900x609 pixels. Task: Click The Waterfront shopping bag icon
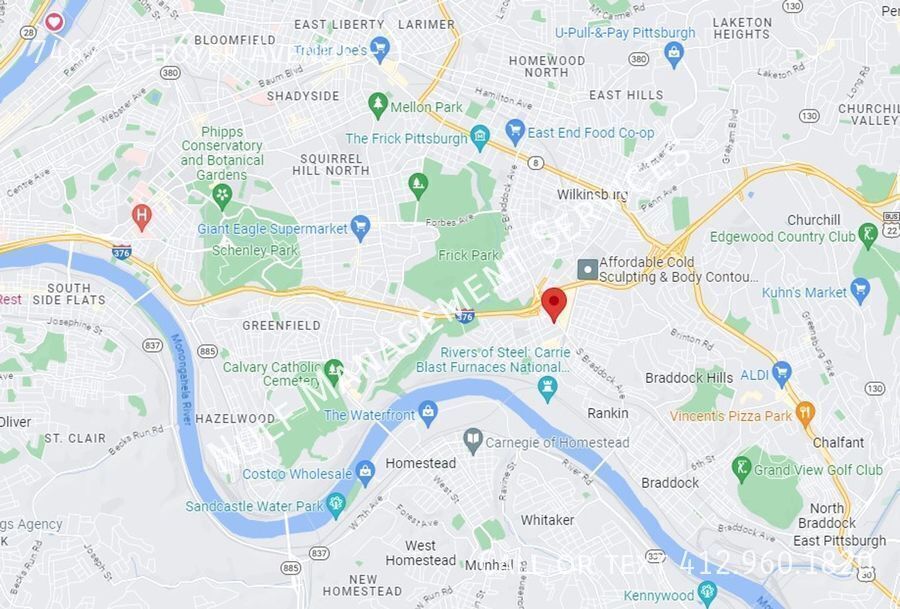428,413
